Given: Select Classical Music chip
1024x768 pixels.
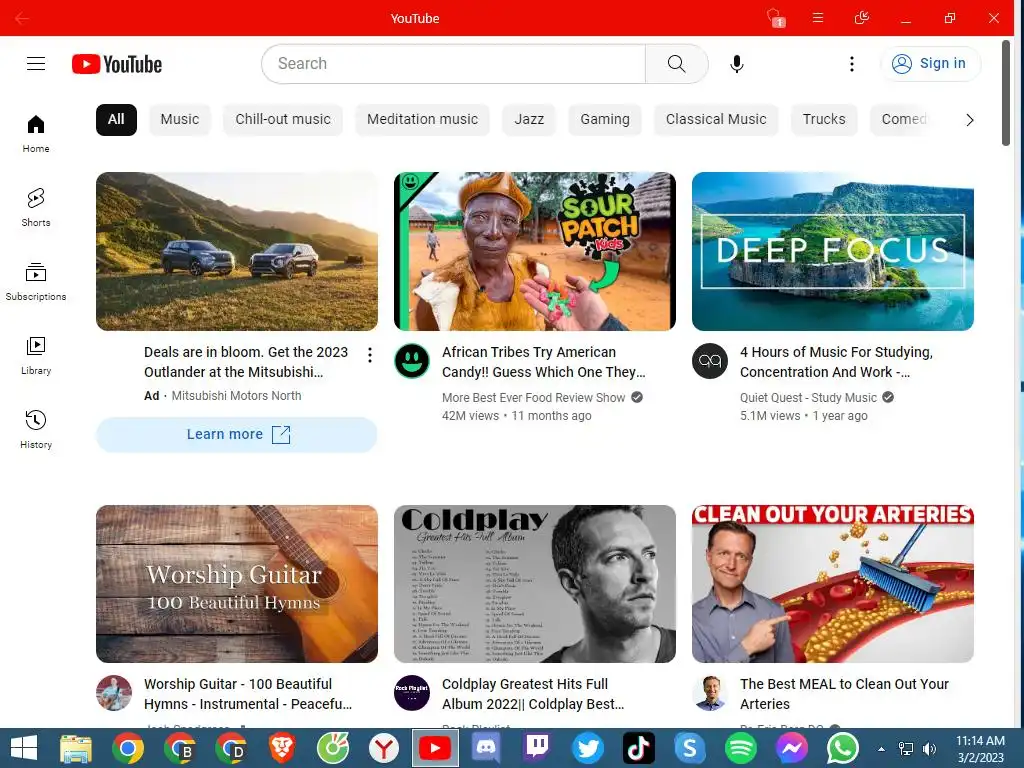Looking at the screenshot, I should tap(716, 120).
